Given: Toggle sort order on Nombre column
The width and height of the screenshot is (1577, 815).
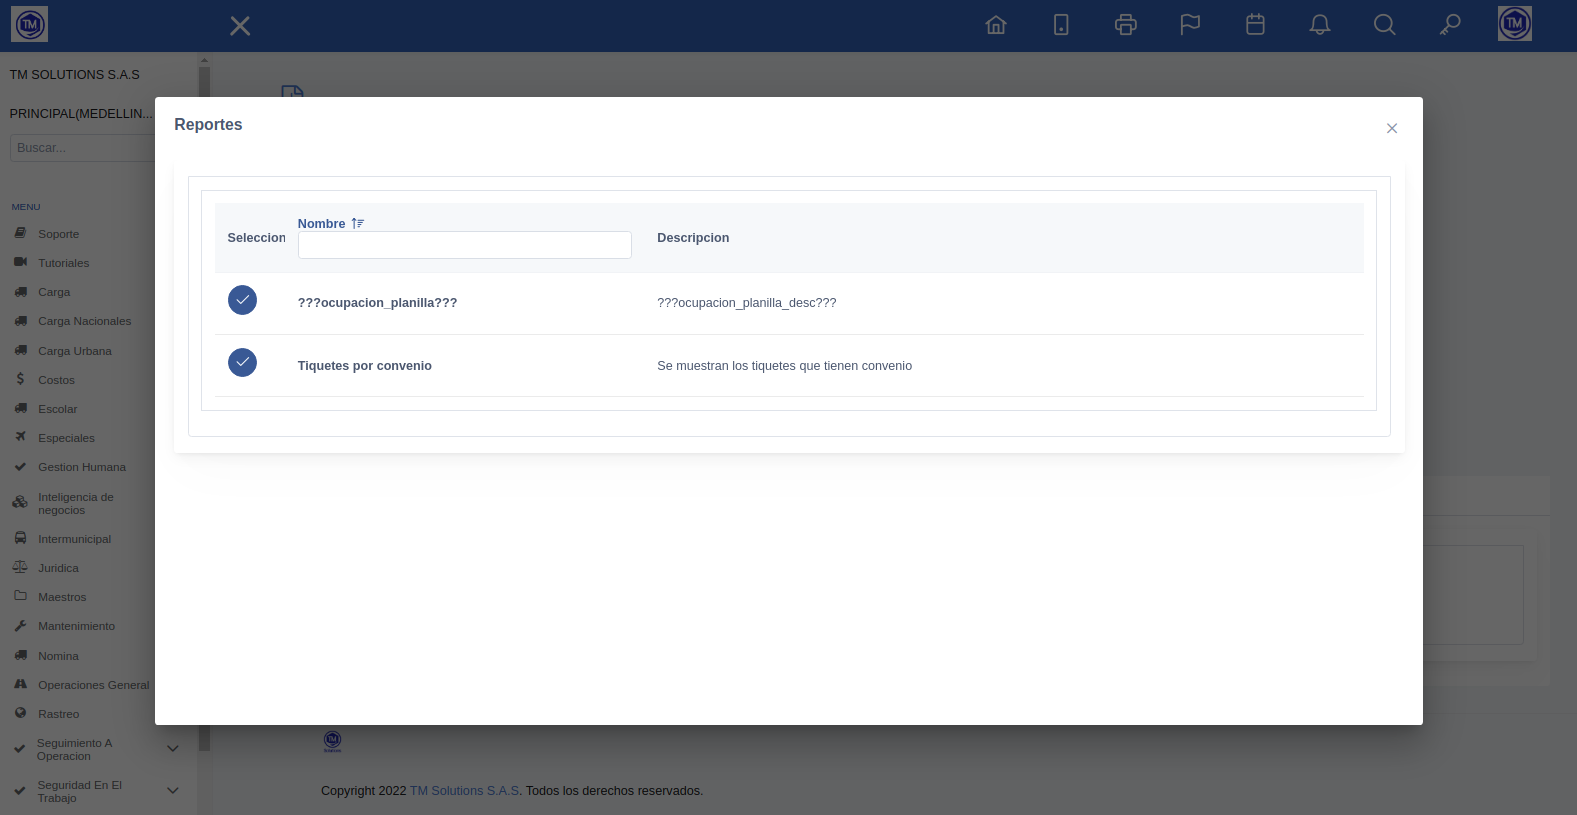Looking at the screenshot, I should coord(357,224).
